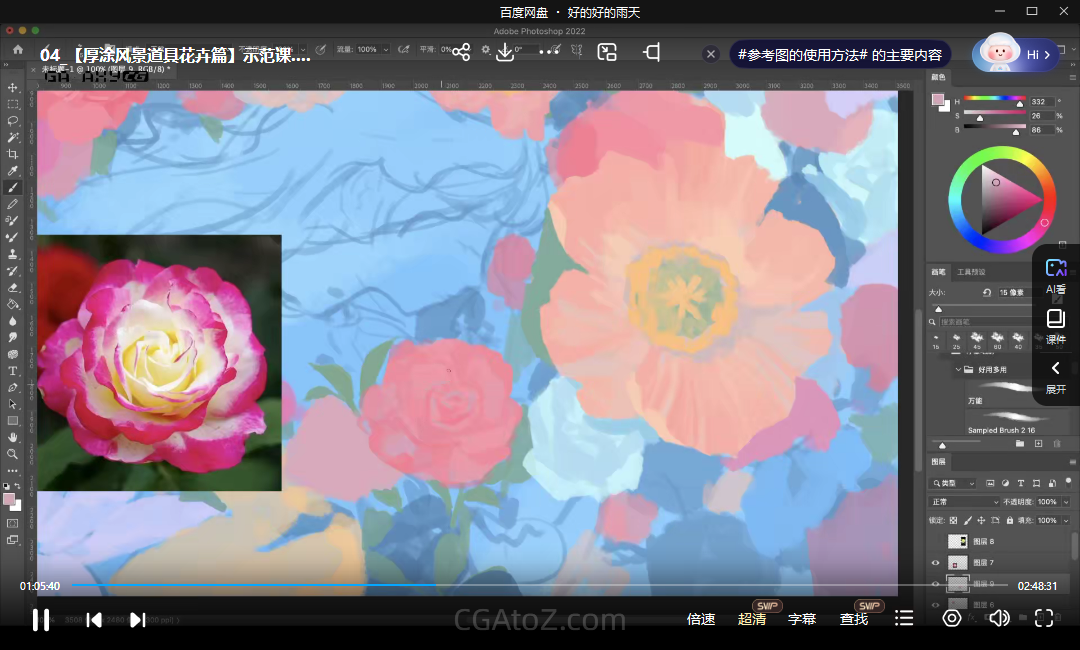
Task: Select the Move tool in Photoshop toolbar
Action: 13,88
